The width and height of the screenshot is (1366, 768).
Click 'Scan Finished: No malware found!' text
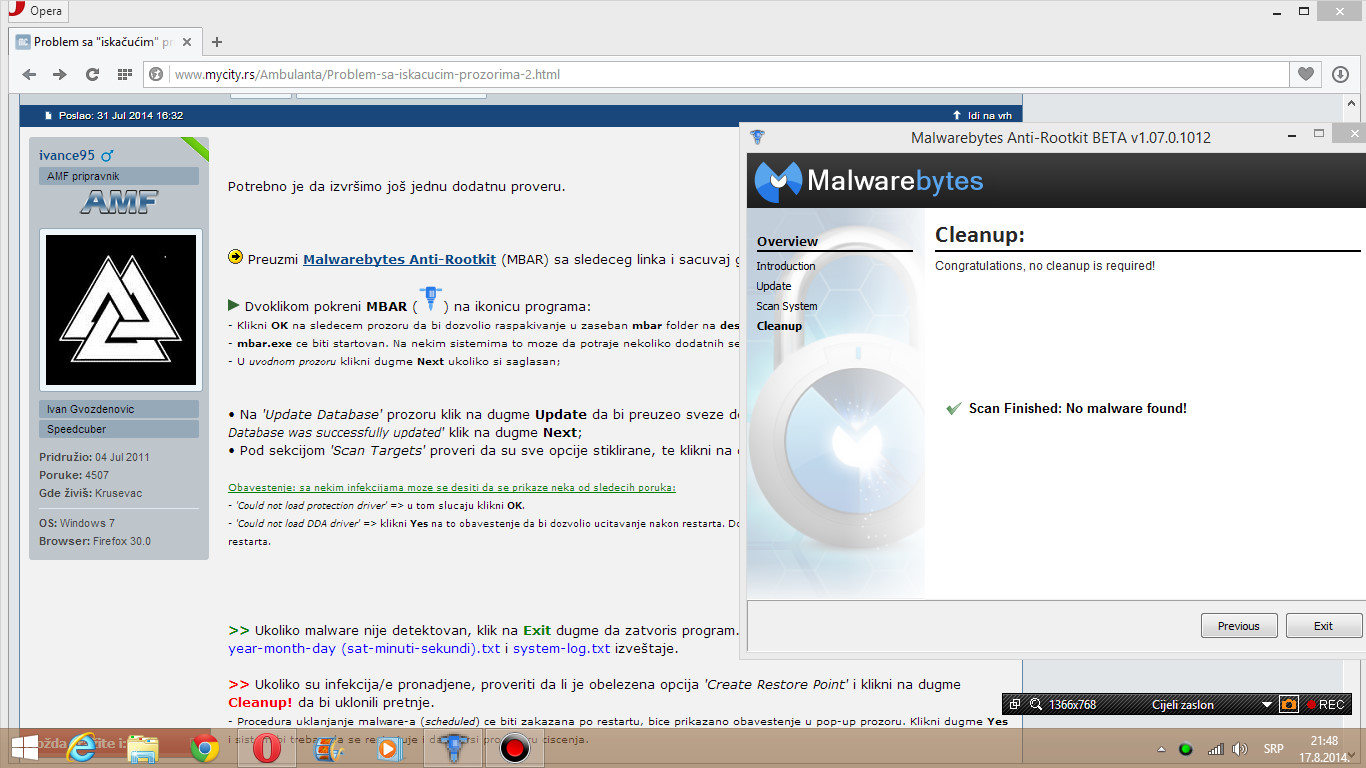1078,408
